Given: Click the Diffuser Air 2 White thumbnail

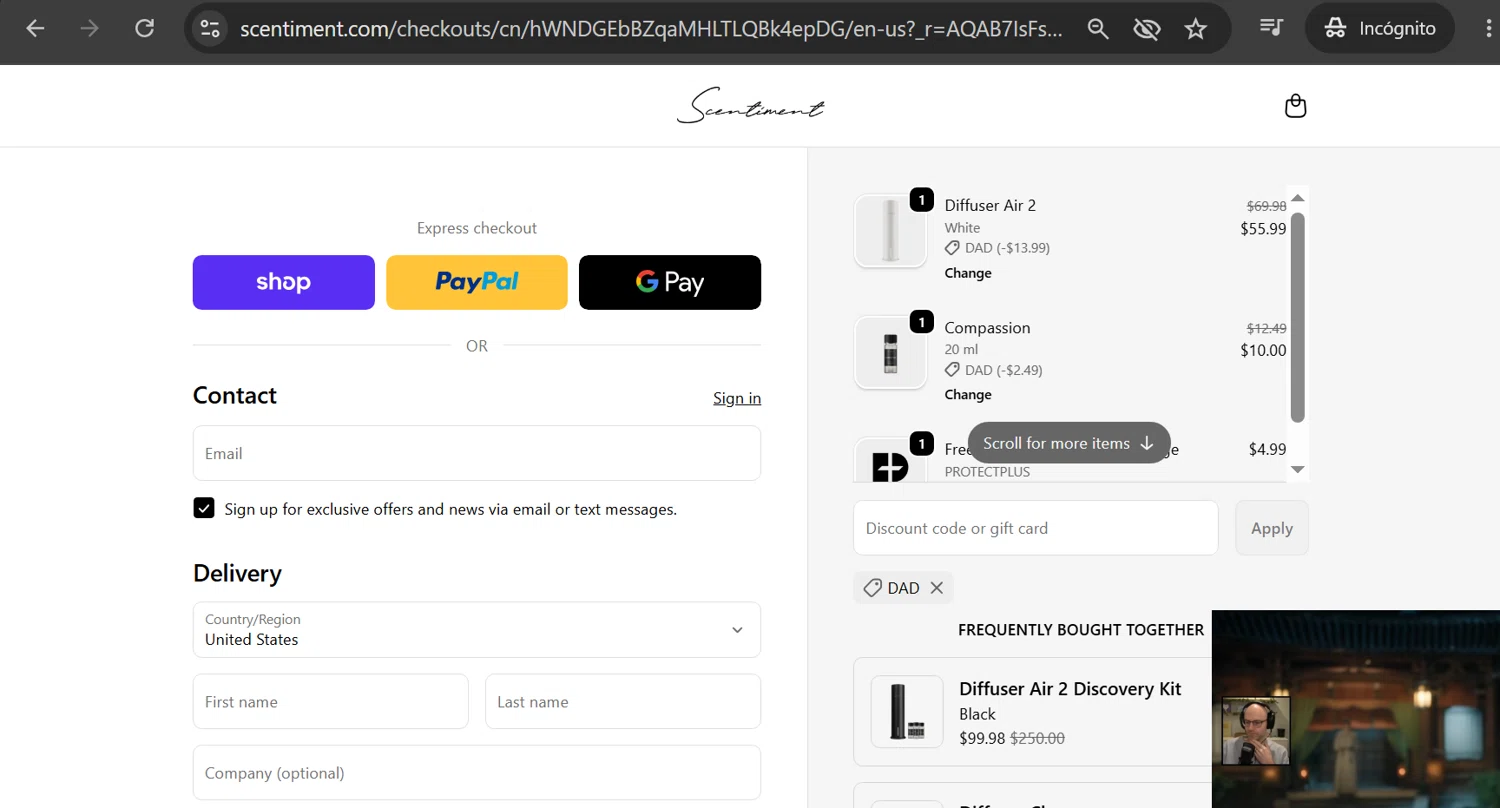Looking at the screenshot, I should (x=890, y=231).
